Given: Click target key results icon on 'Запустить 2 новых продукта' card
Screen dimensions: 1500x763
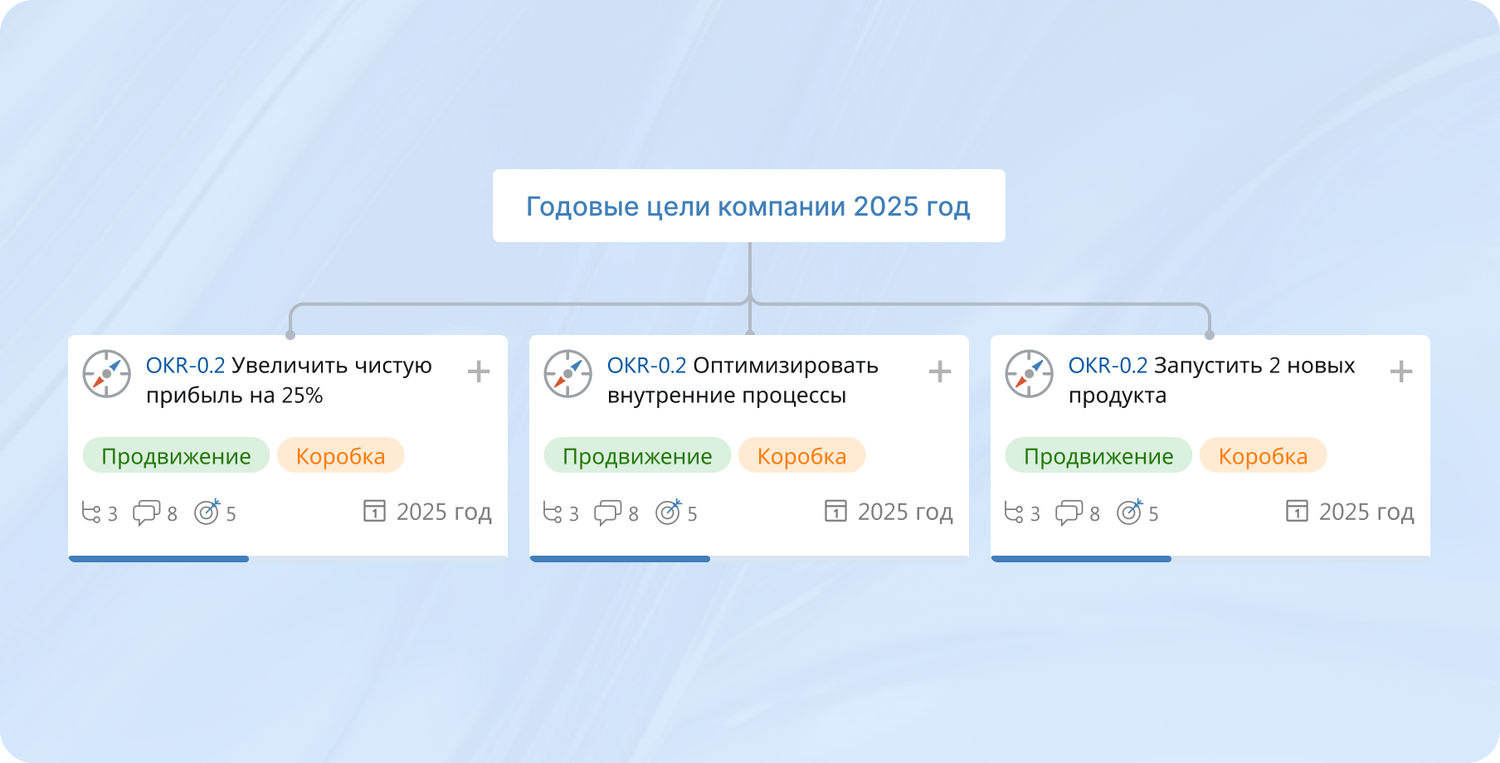Looking at the screenshot, I should pos(1130,512).
